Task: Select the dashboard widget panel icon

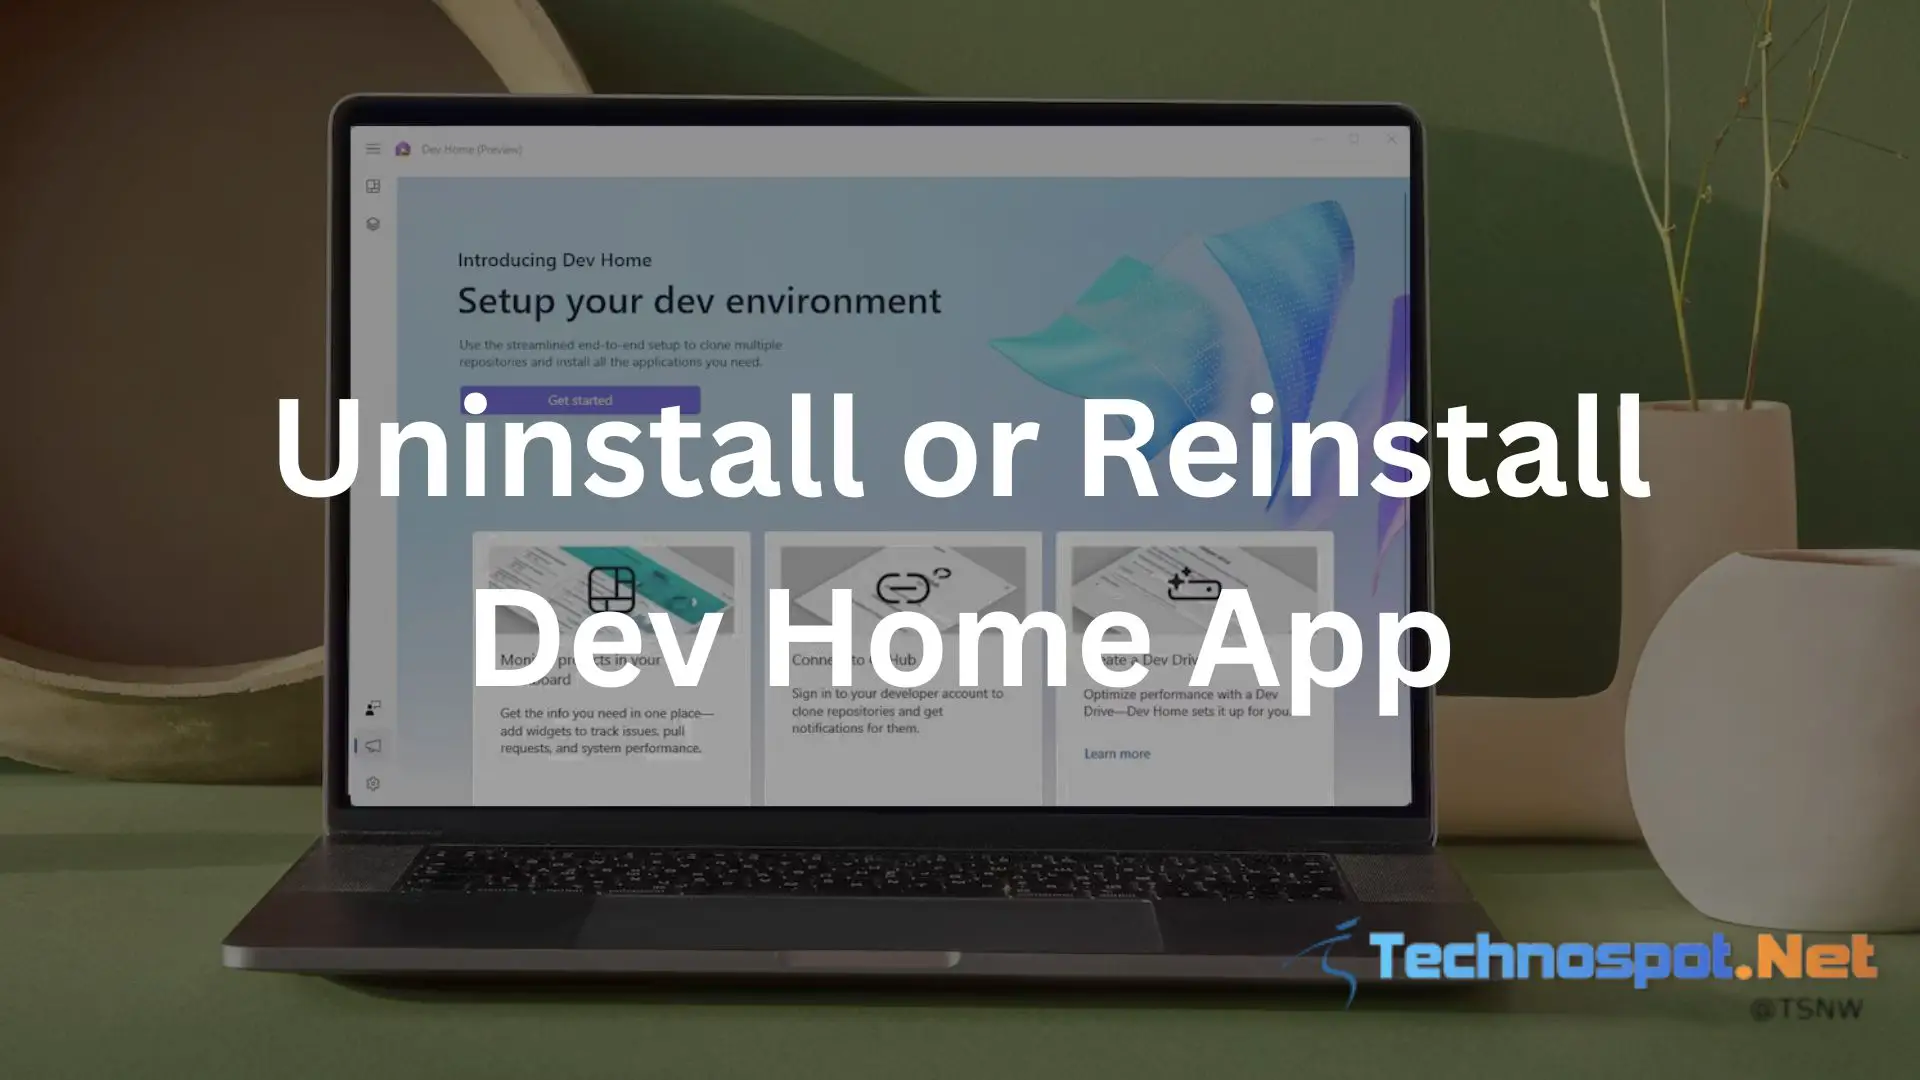Action: [x=373, y=186]
